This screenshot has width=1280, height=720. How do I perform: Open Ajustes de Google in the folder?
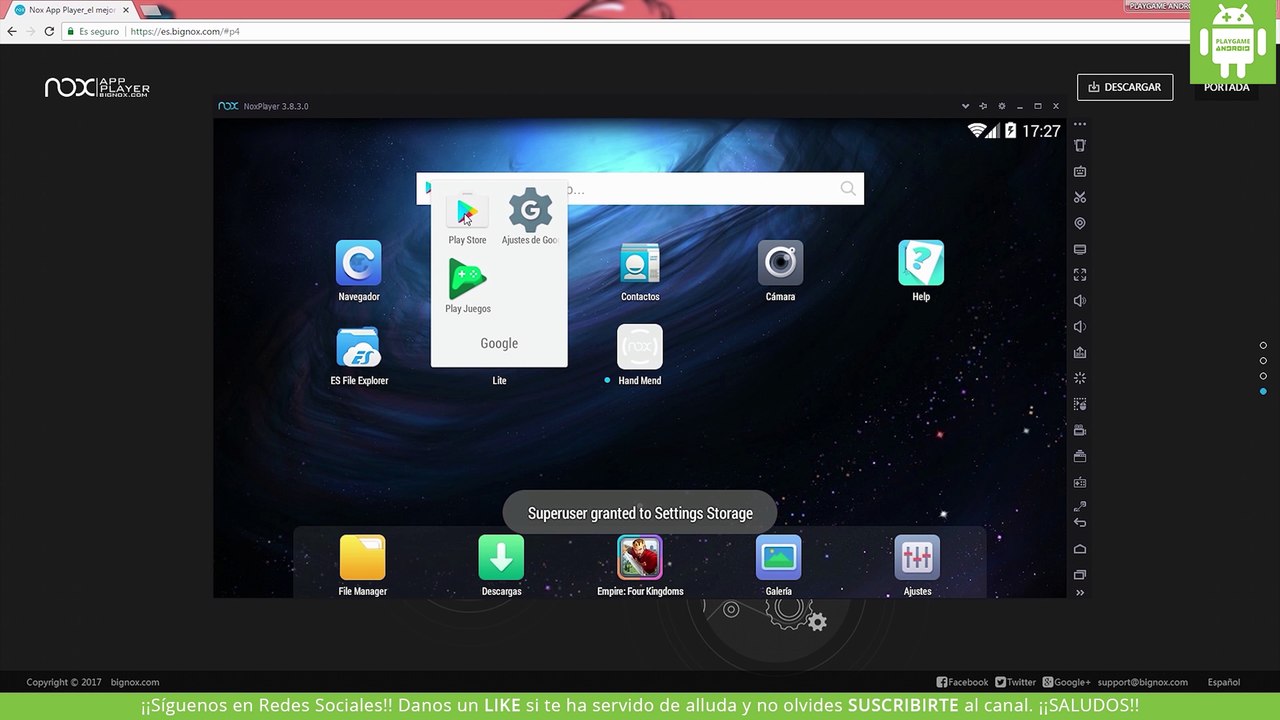[x=530, y=216]
